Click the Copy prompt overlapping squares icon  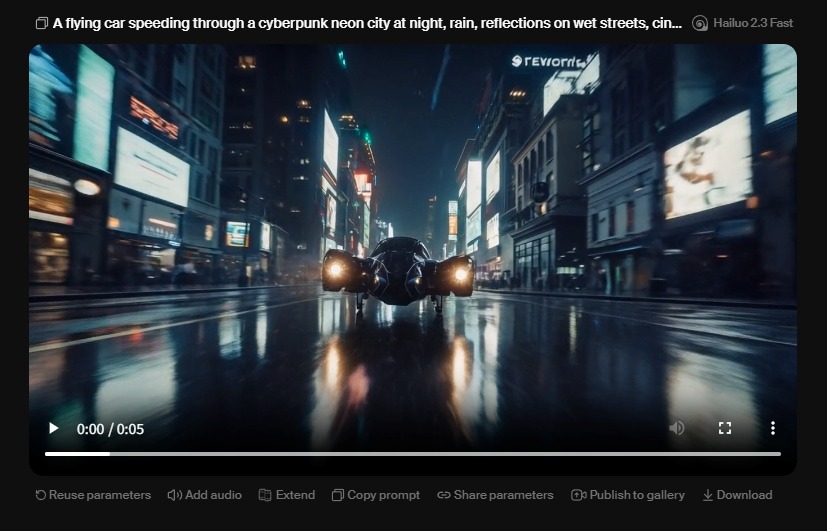pos(338,495)
